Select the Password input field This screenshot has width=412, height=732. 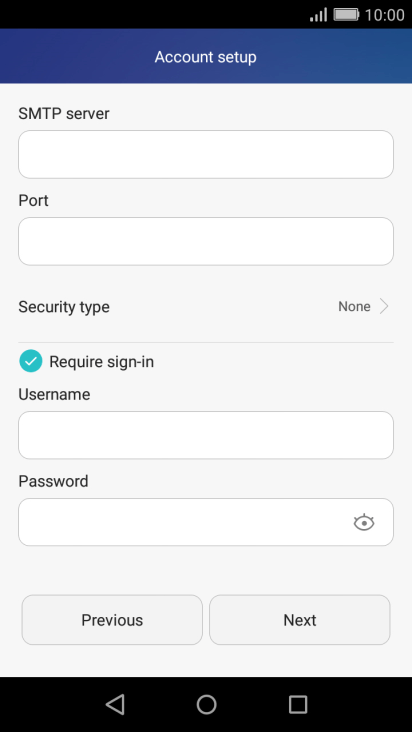206,522
